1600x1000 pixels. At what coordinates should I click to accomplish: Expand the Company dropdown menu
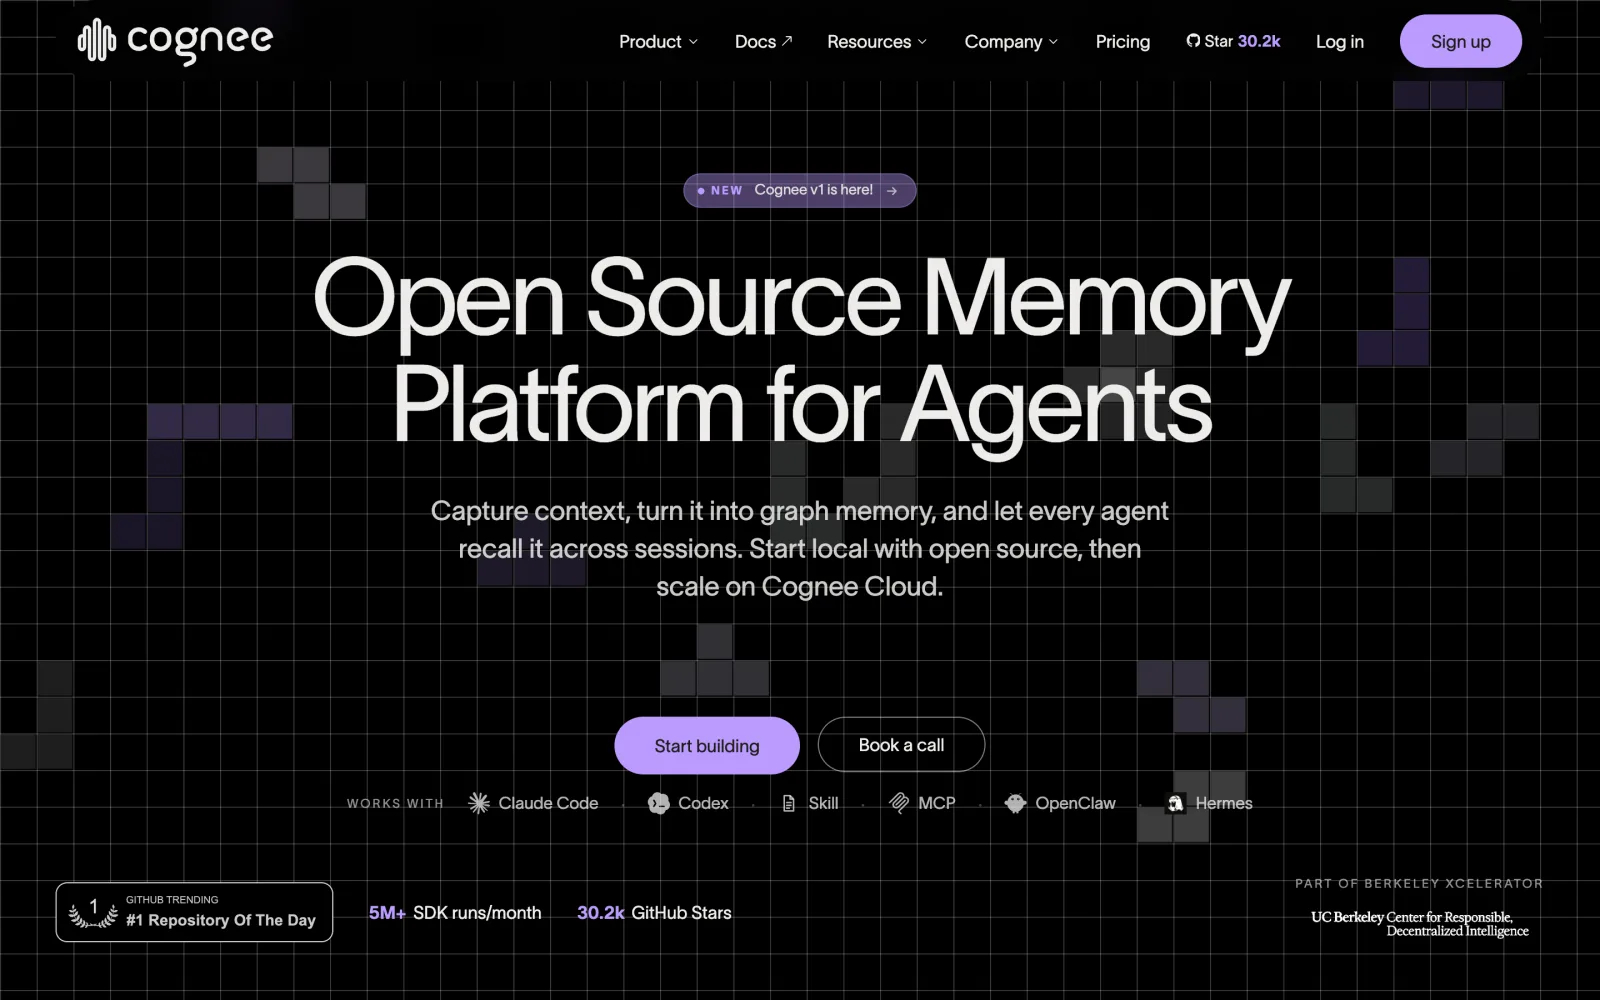click(1011, 41)
